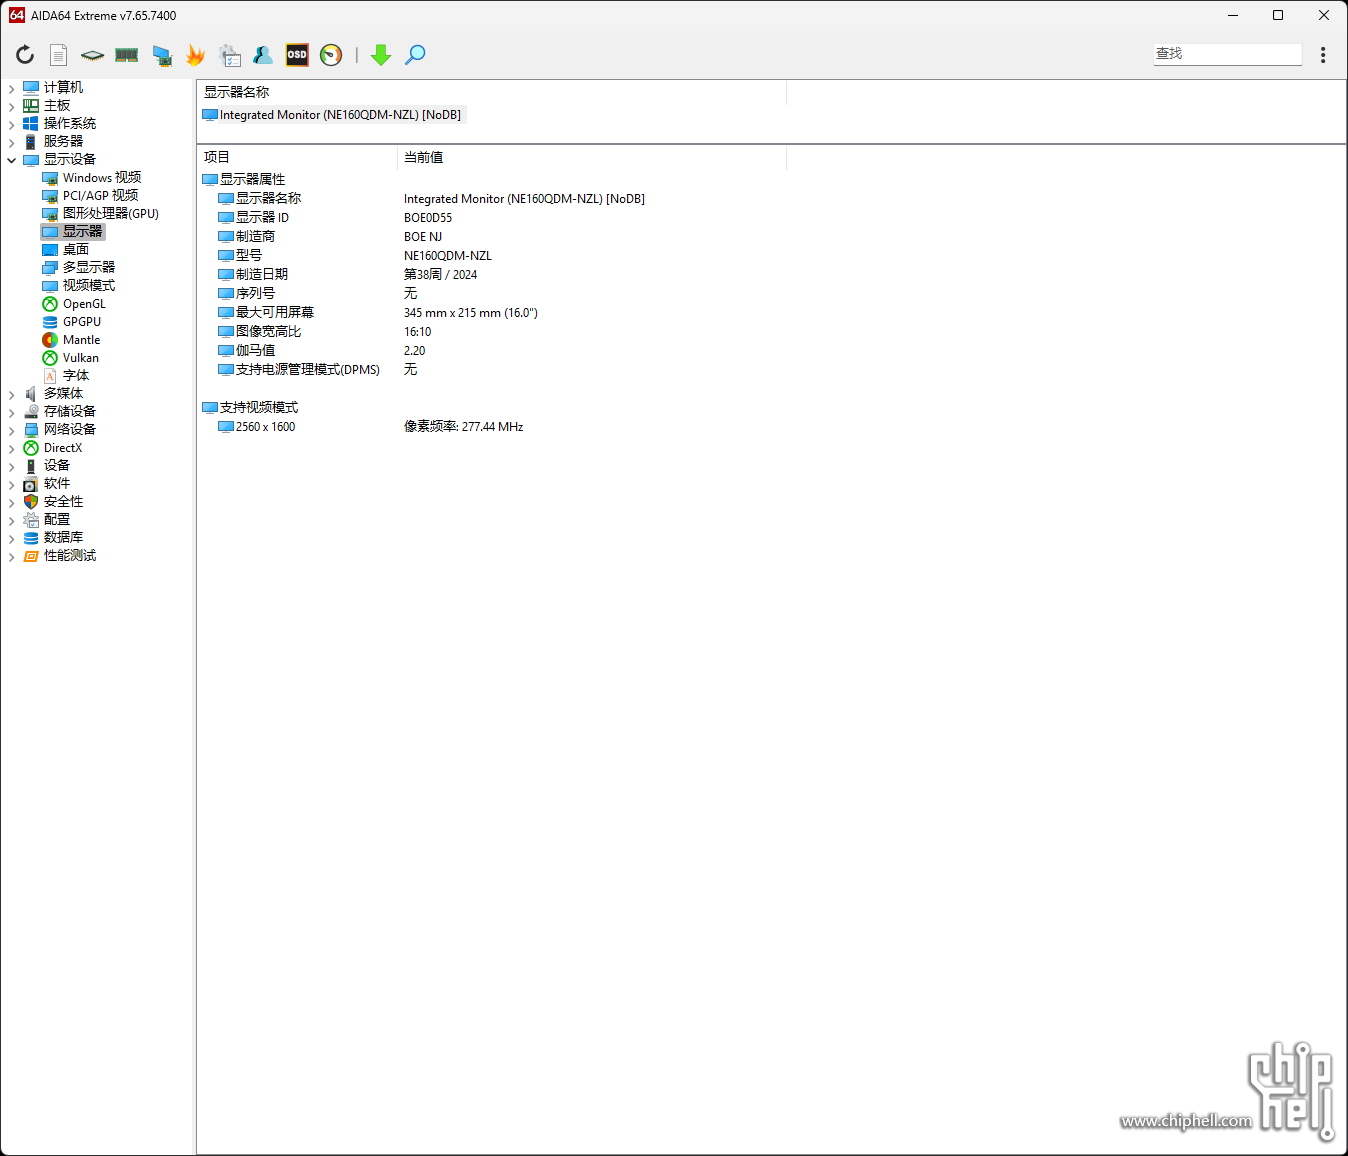Open the OSD panel icon
The width and height of the screenshot is (1348, 1156).
click(297, 55)
